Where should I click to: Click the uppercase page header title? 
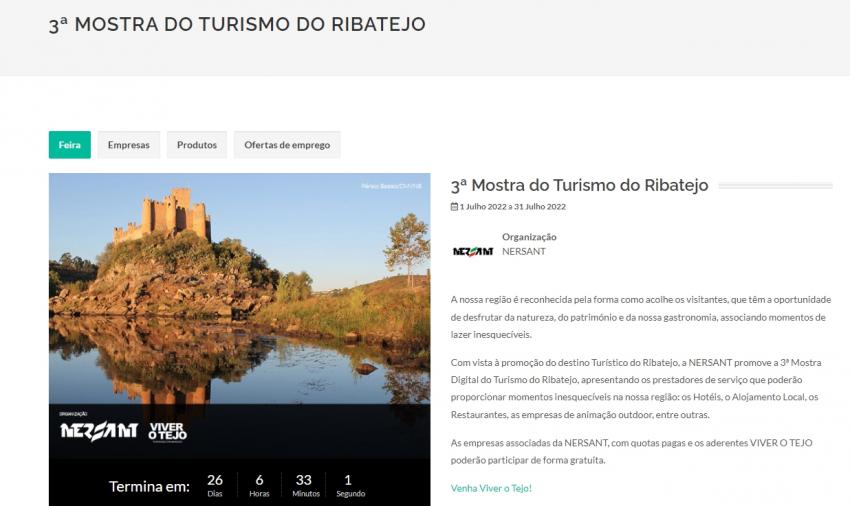pyautogui.click(x=237, y=25)
